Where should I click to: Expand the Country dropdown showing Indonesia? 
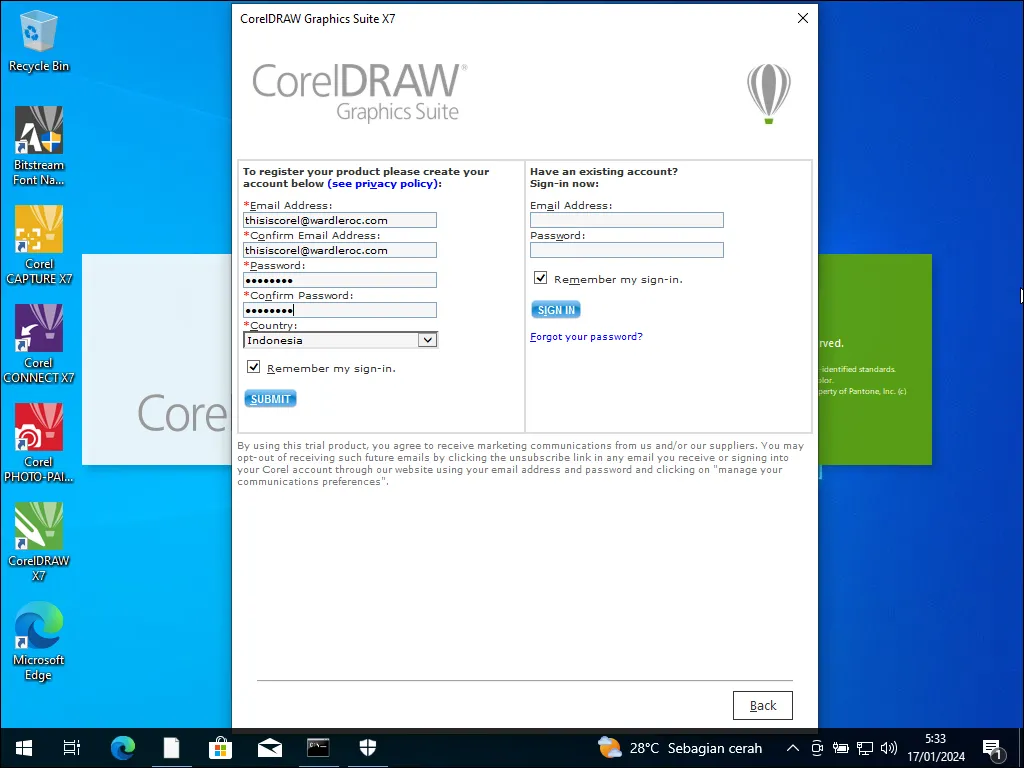[427, 340]
